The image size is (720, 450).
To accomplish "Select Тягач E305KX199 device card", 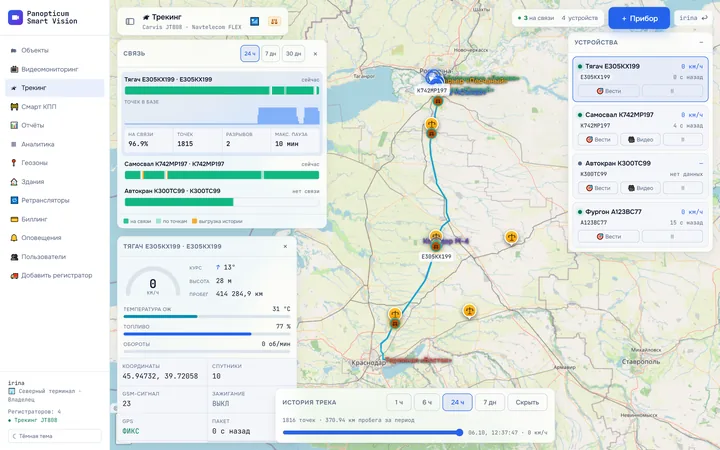I will [x=641, y=79].
